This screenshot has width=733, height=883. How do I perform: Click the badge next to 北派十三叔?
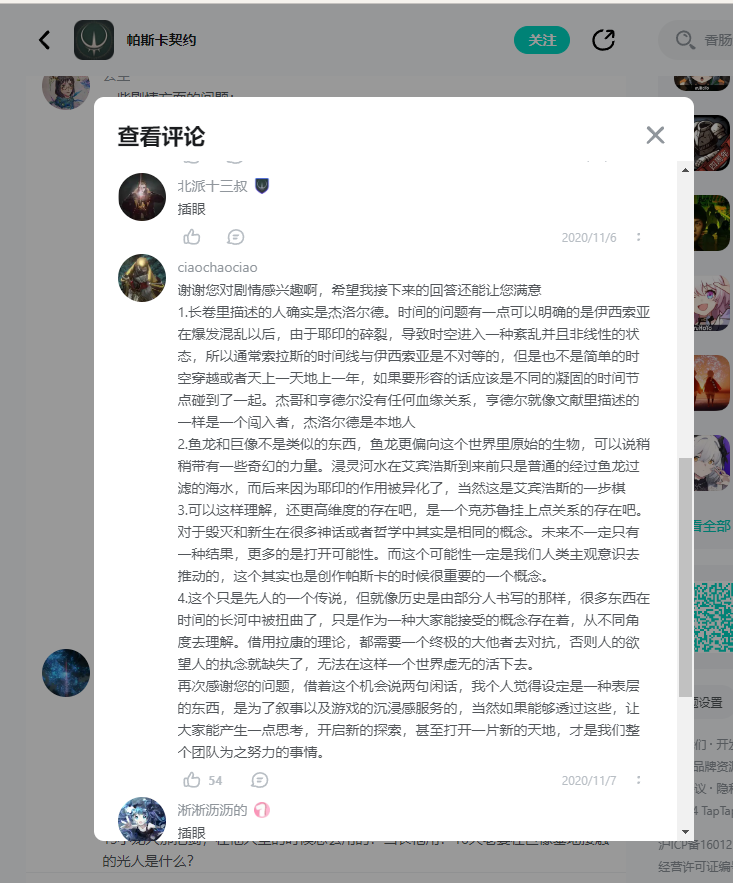click(262, 186)
